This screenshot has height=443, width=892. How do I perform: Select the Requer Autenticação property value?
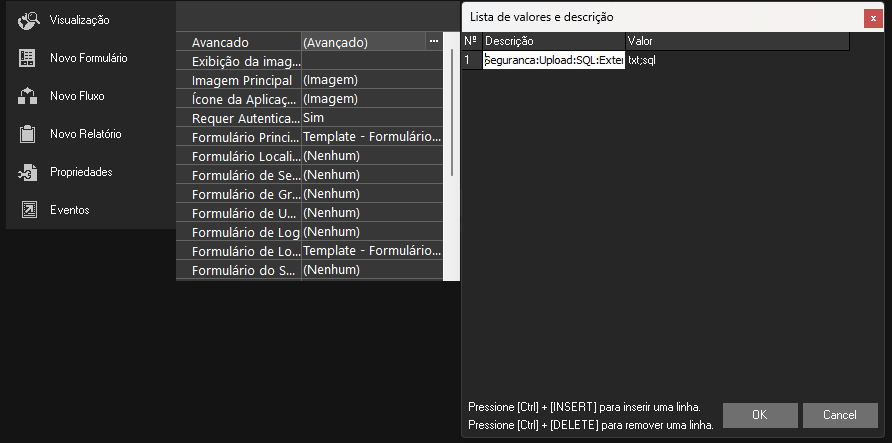(x=371, y=118)
